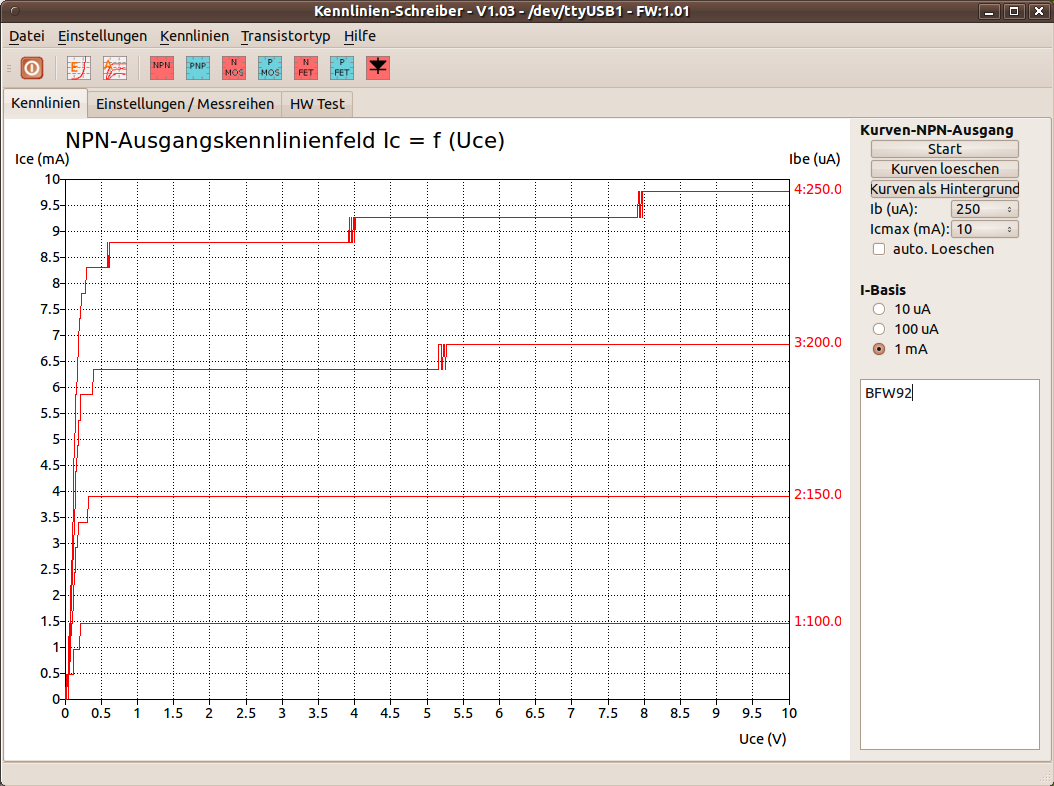
Task: Click the Start button
Action: (944, 149)
